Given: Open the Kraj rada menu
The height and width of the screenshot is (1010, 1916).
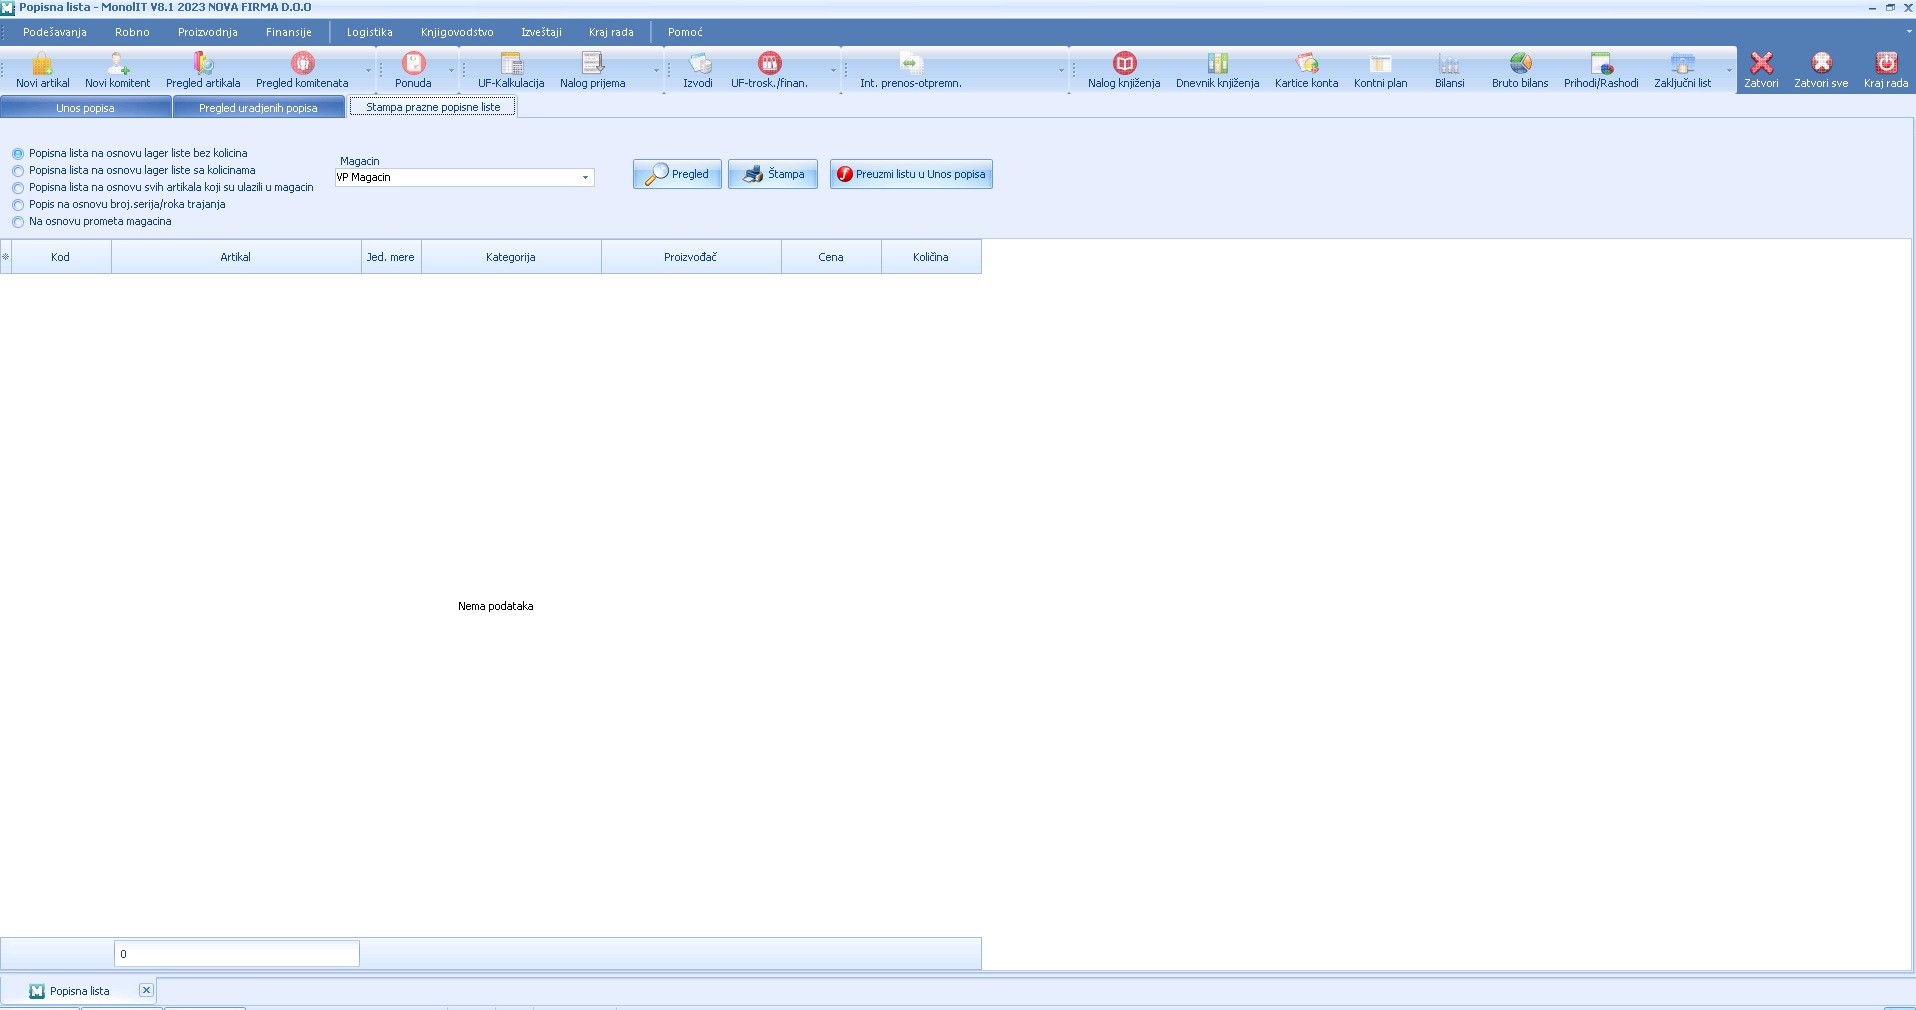Looking at the screenshot, I should coord(611,32).
